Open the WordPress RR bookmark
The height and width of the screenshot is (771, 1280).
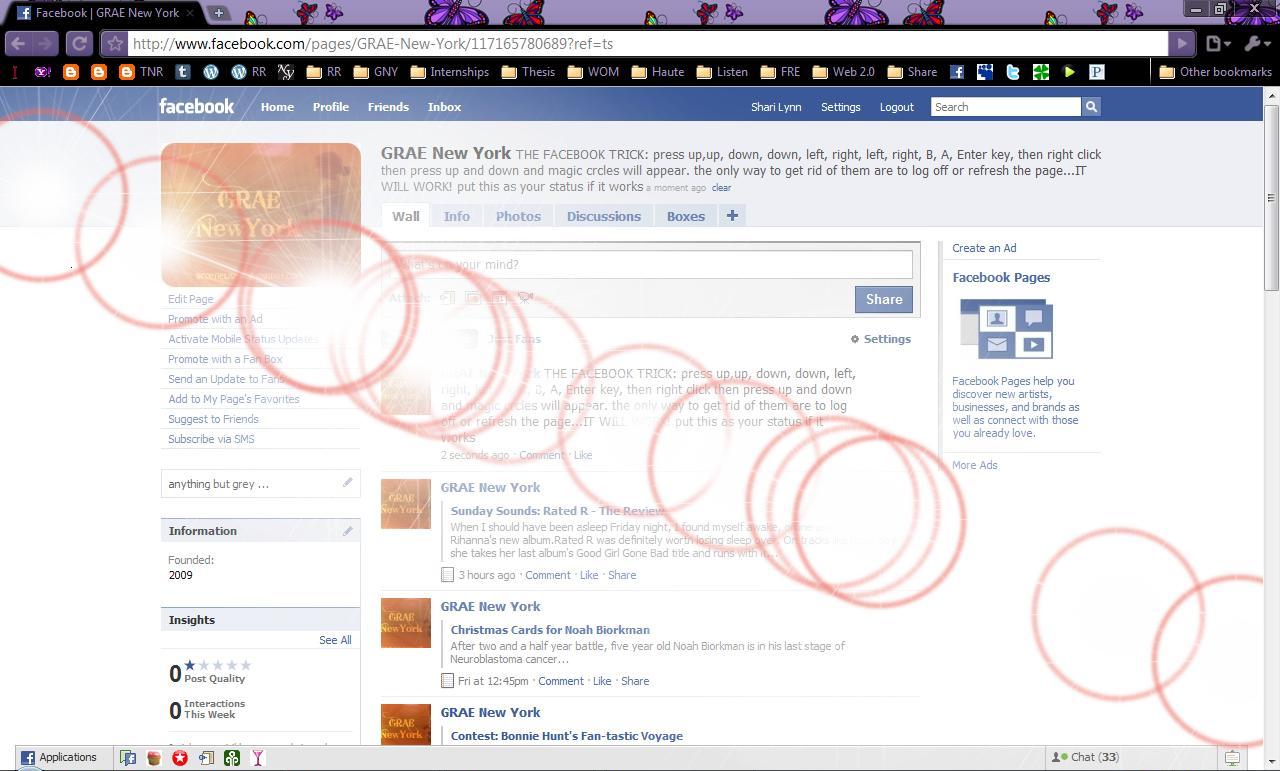pyautogui.click(x=248, y=72)
